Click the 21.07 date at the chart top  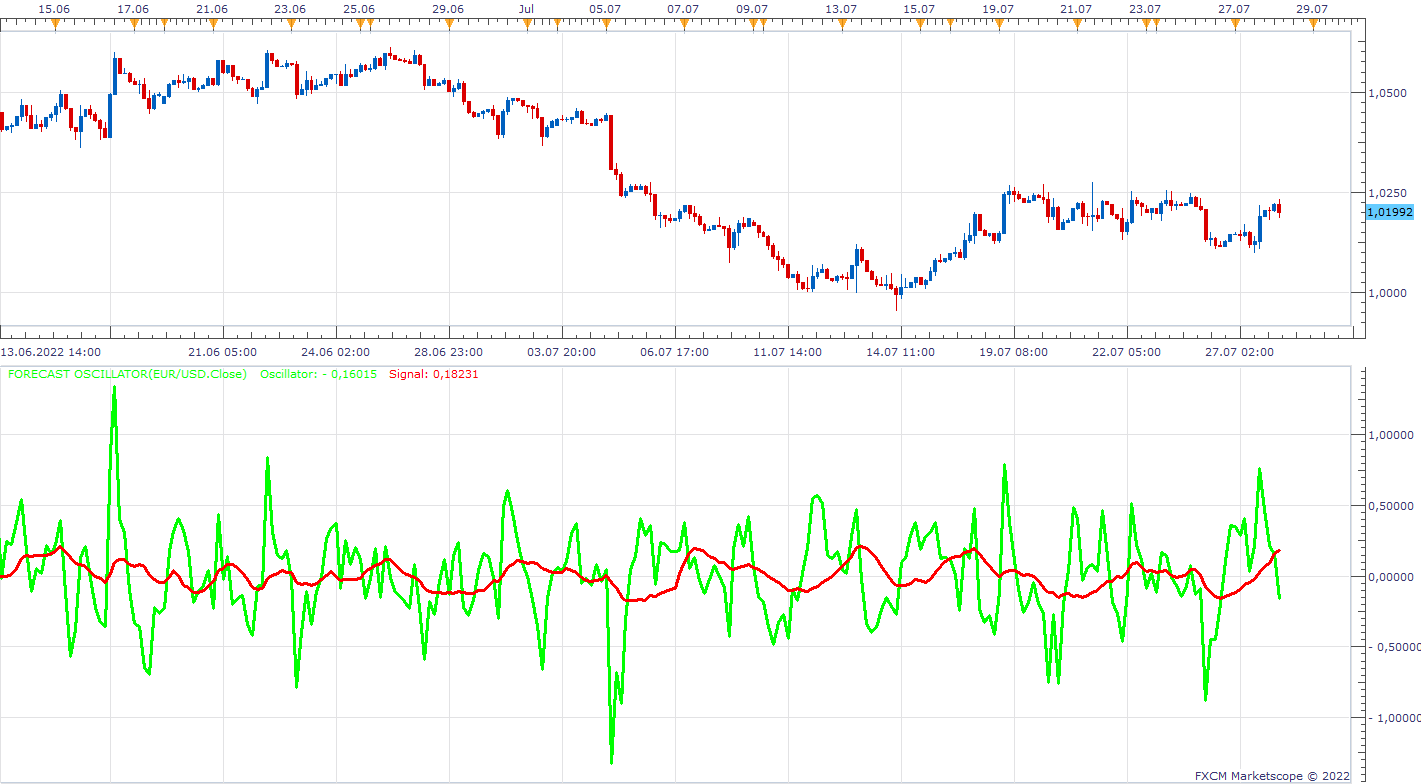tap(1076, 9)
